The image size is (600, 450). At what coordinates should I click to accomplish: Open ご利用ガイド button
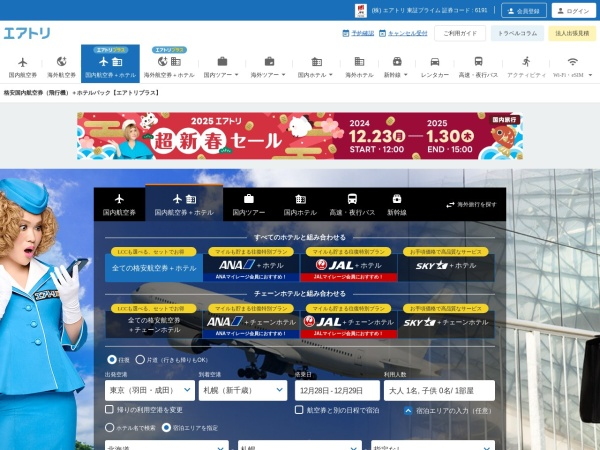[x=460, y=33]
